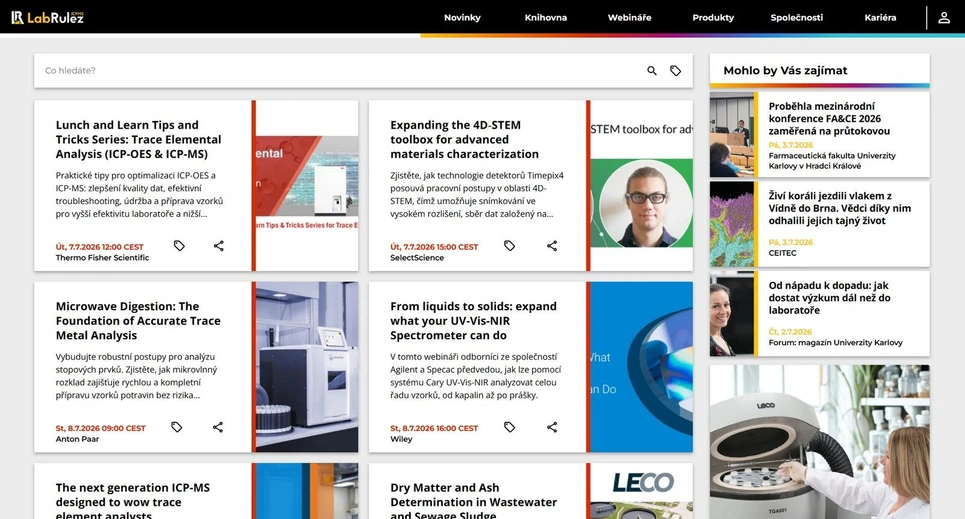This screenshot has height=519, width=965.
Task: Click tag icon on 4D-STEM toolbox card
Action: click(510, 246)
